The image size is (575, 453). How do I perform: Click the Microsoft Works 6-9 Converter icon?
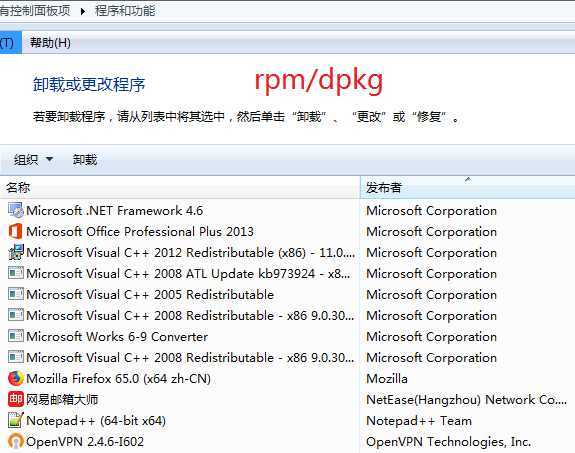(16, 336)
